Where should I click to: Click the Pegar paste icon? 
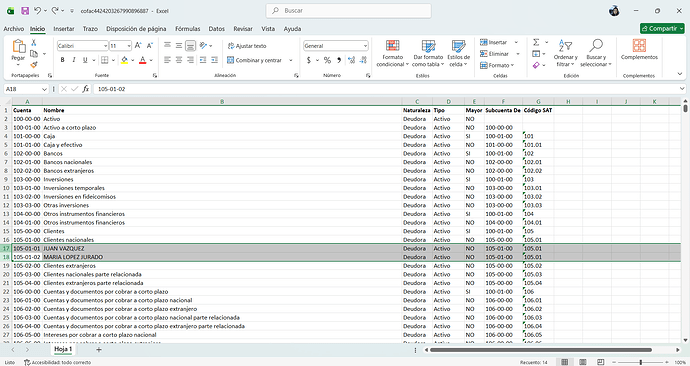(18, 46)
